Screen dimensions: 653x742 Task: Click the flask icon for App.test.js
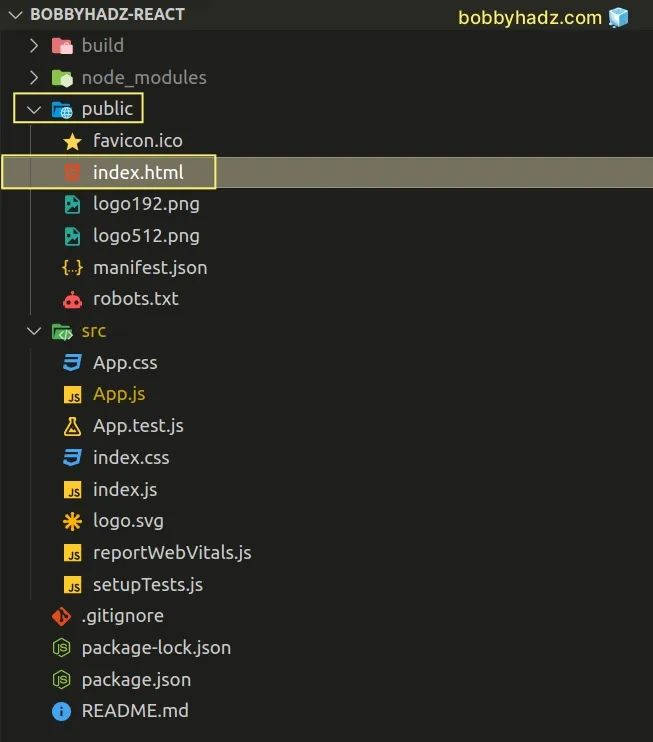(72, 426)
